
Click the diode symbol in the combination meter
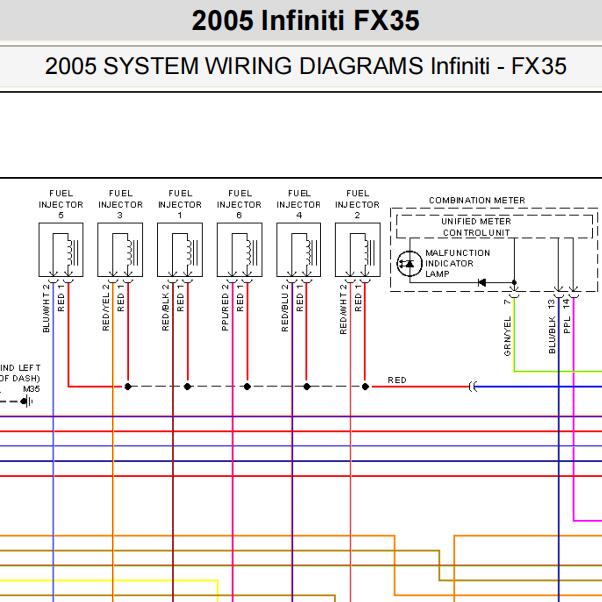[x=482, y=283]
